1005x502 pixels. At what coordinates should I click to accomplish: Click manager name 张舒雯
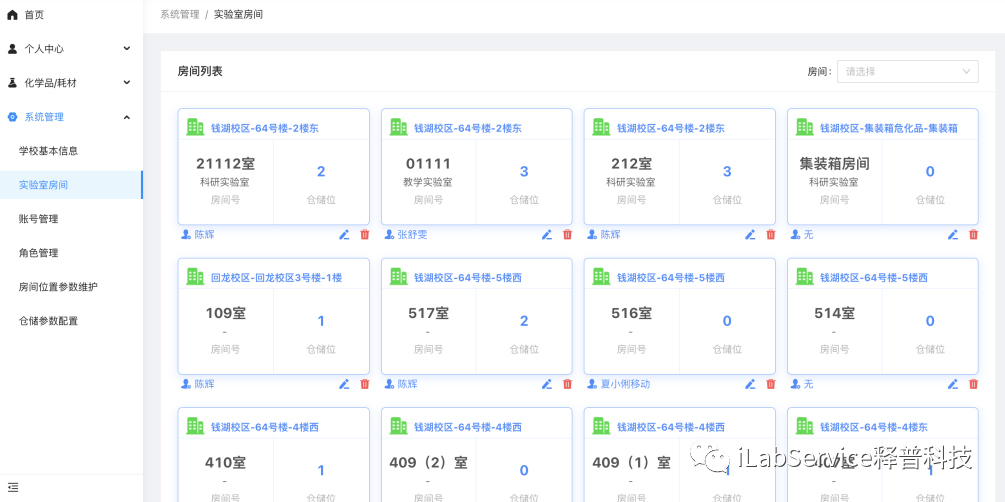[412, 235]
